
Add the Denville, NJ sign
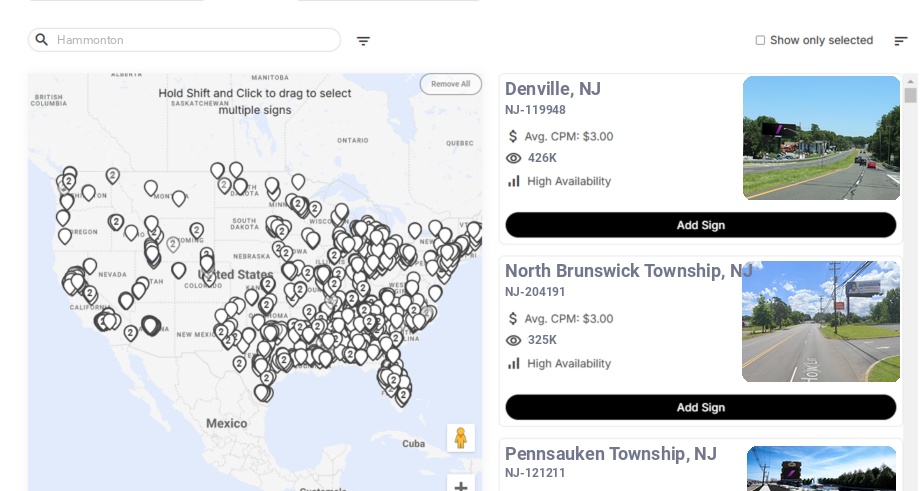click(700, 225)
